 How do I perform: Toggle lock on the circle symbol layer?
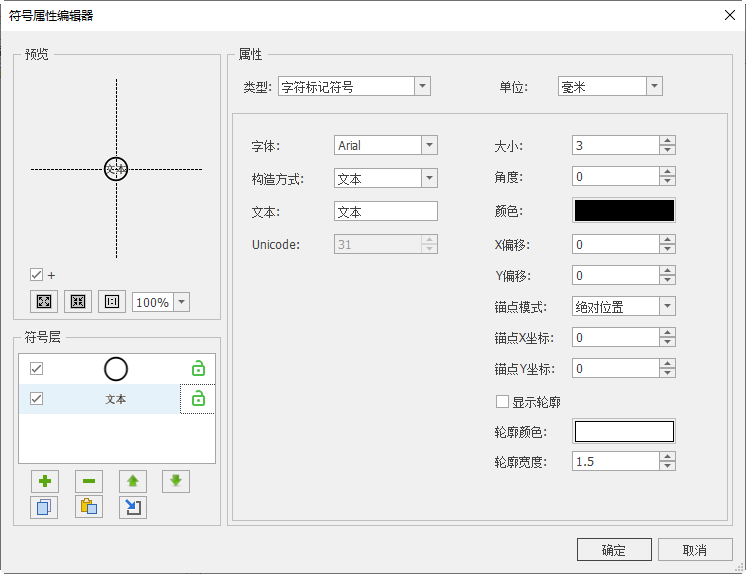point(198,369)
